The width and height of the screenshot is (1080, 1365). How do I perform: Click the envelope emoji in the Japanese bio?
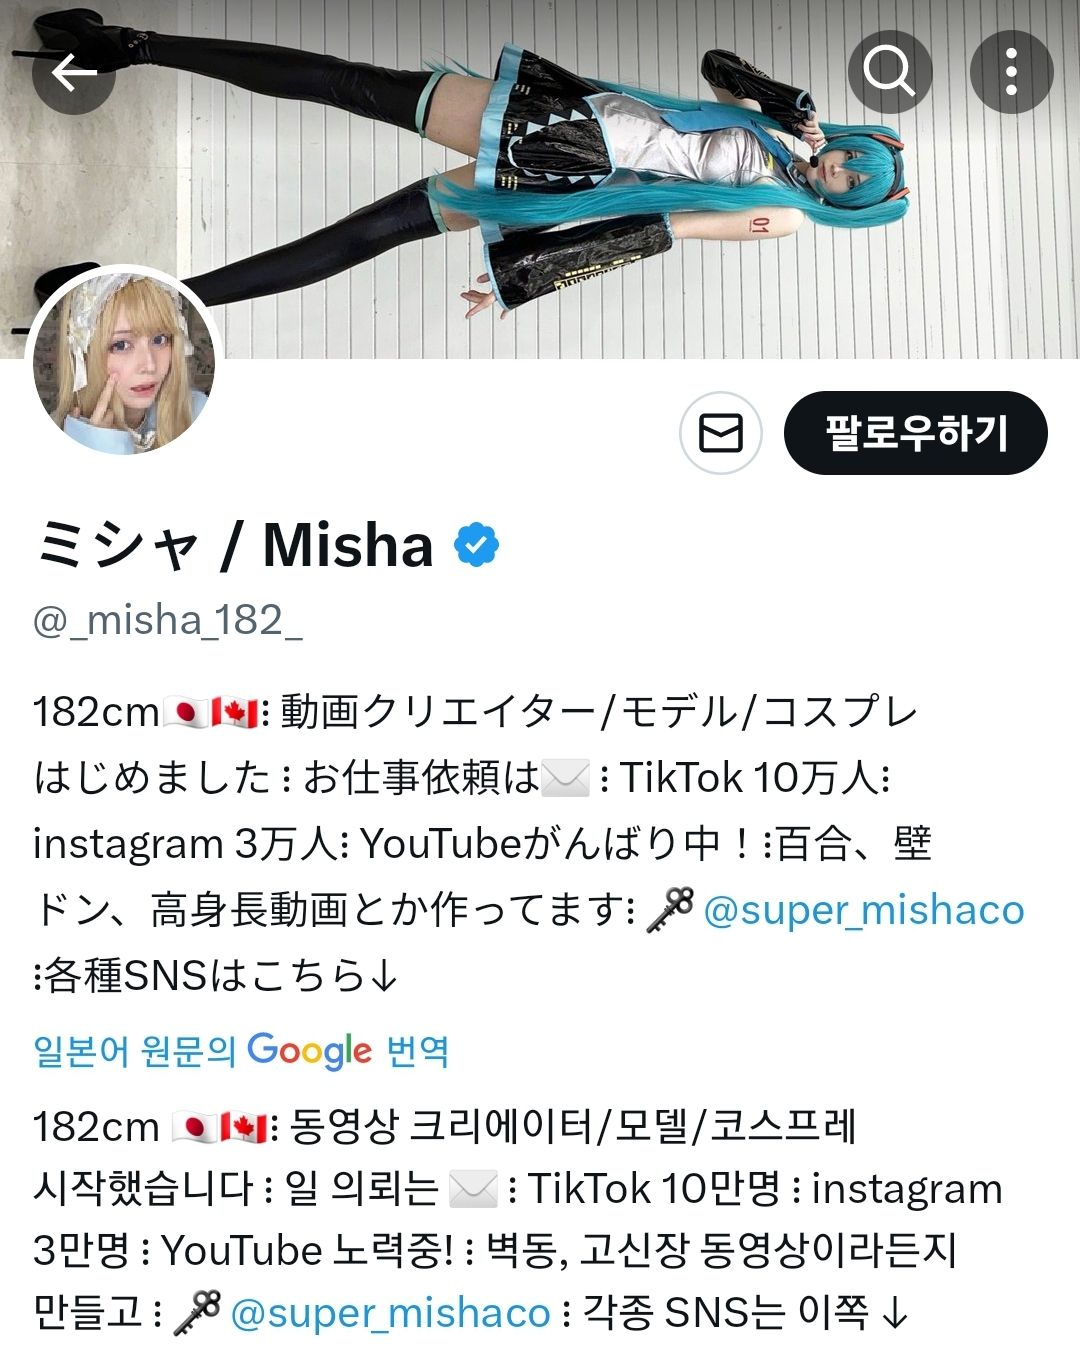(x=566, y=778)
